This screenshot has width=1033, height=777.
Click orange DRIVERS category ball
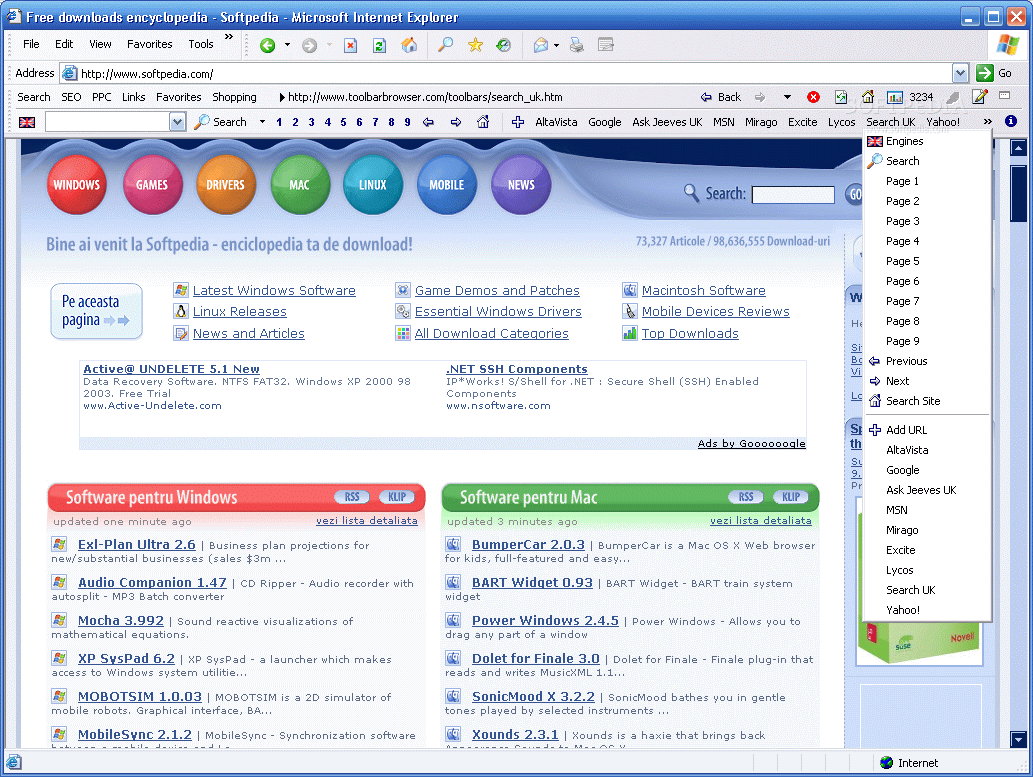225,185
